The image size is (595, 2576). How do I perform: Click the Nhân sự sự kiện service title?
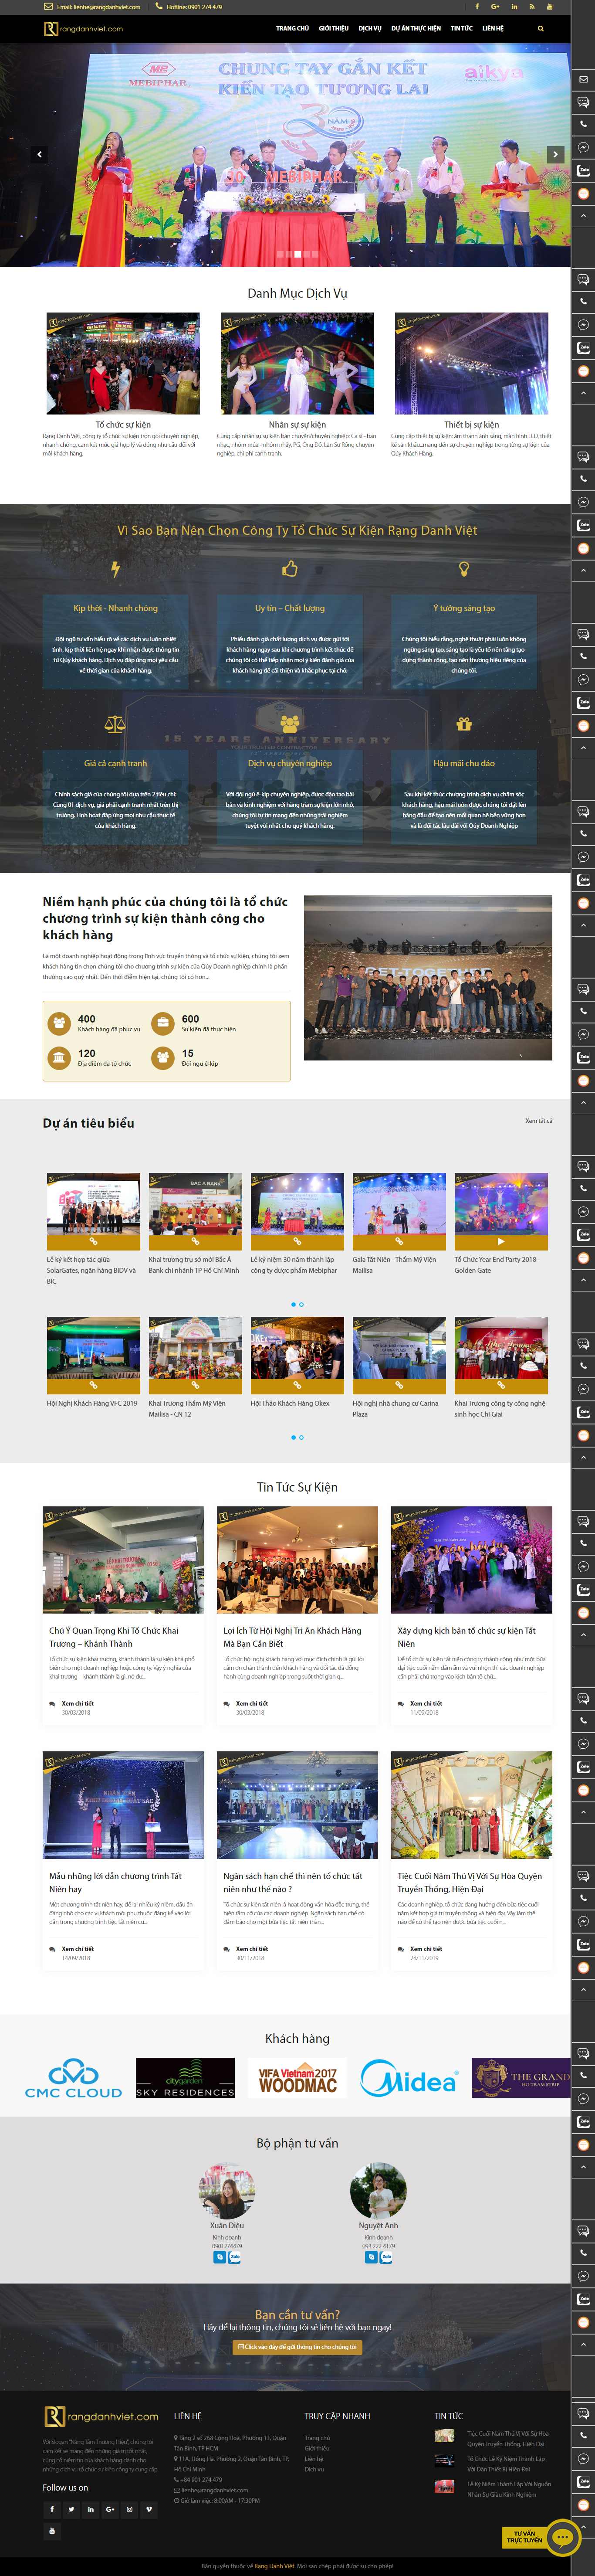[x=297, y=424]
